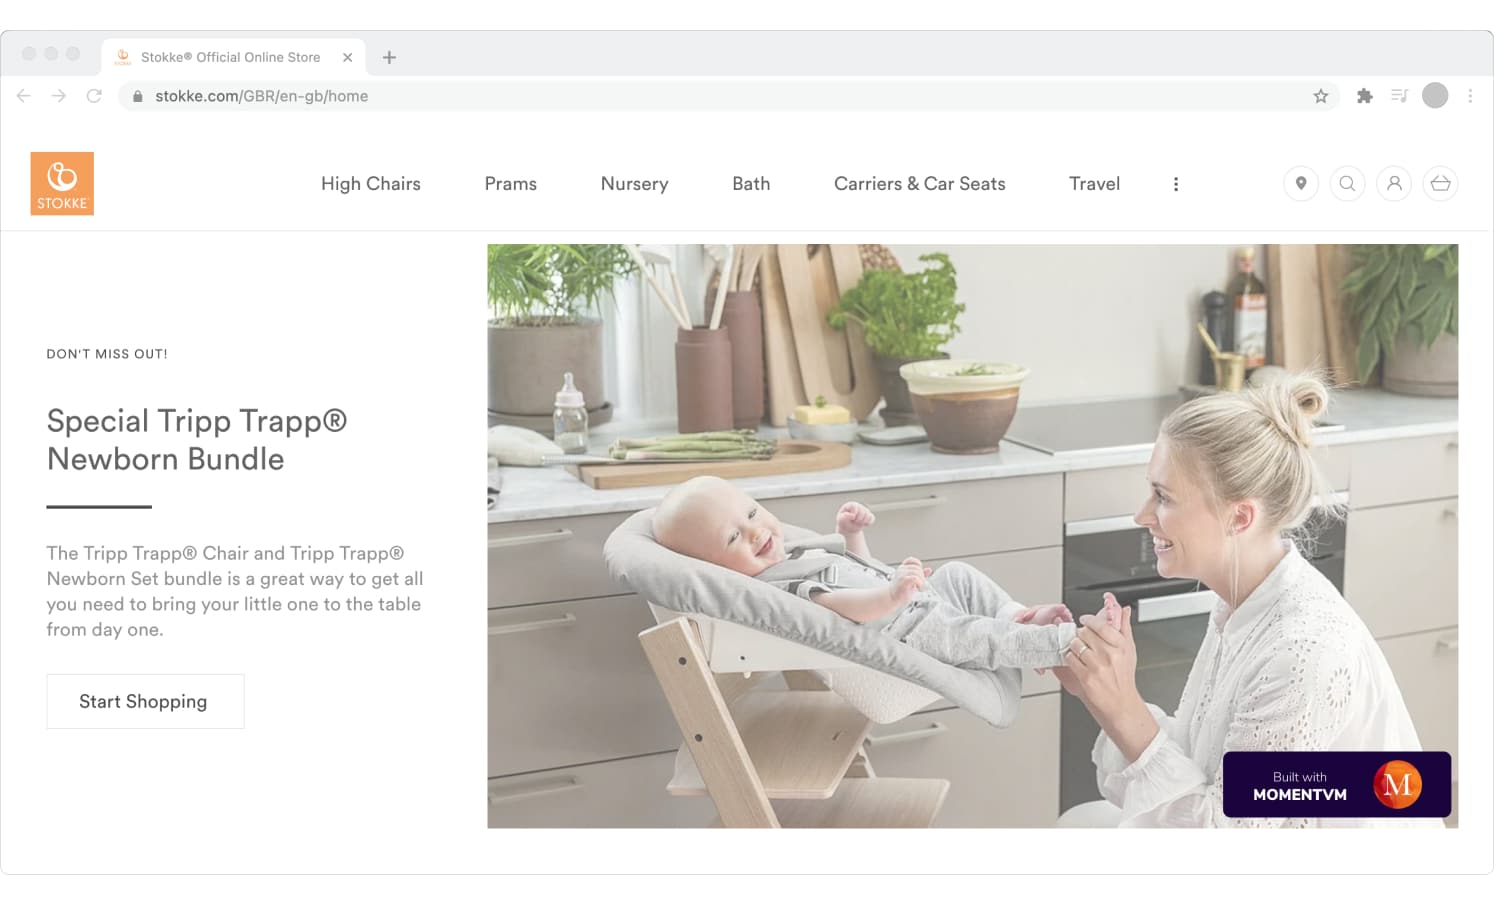Open the store locator pin icon
This screenshot has width=1494, height=906.
pyautogui.click(x=1301, y=183)
